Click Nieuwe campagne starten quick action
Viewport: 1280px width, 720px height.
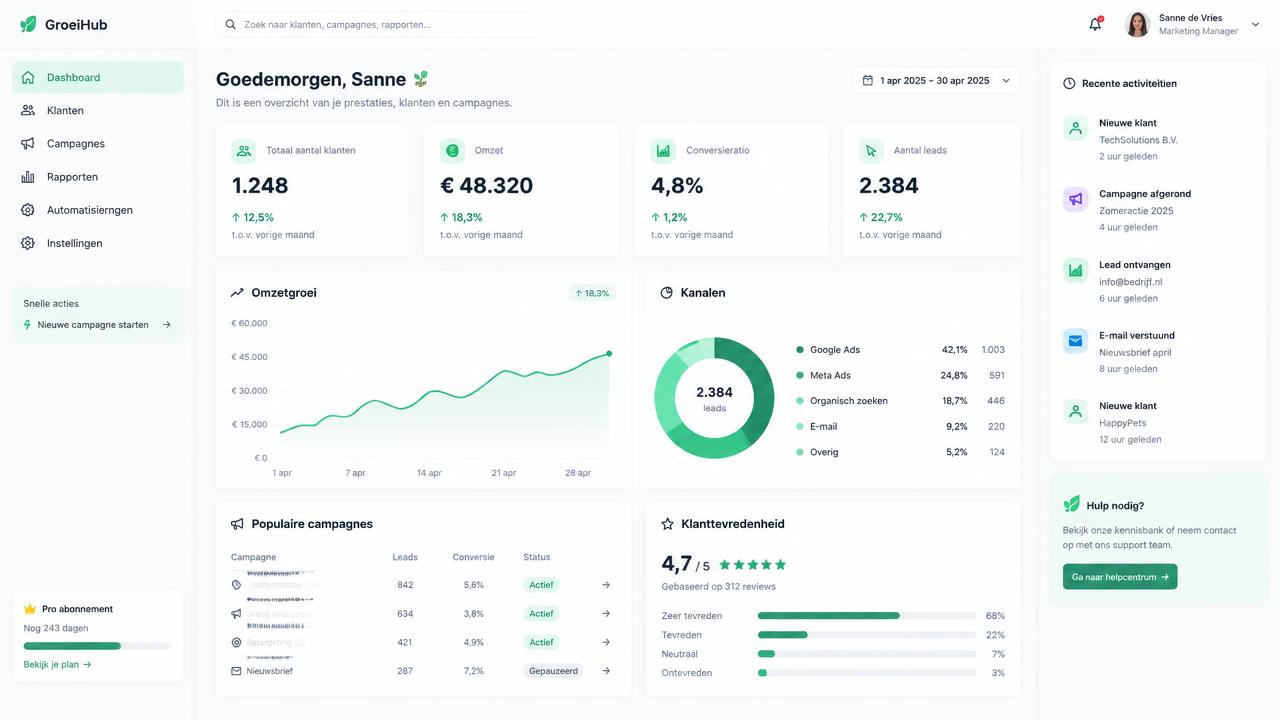pos(97,325)
